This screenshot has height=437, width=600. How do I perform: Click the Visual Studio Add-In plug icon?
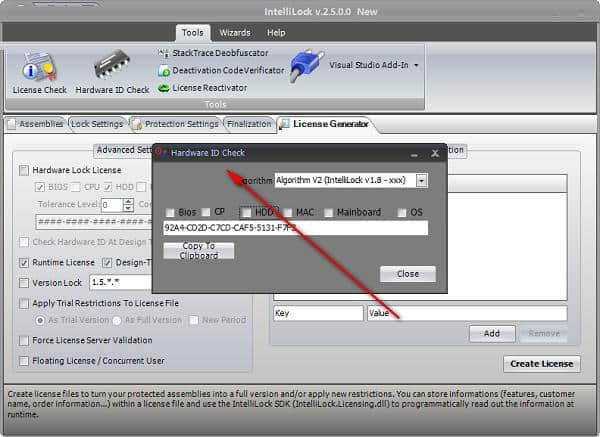[x=306, y=67]
